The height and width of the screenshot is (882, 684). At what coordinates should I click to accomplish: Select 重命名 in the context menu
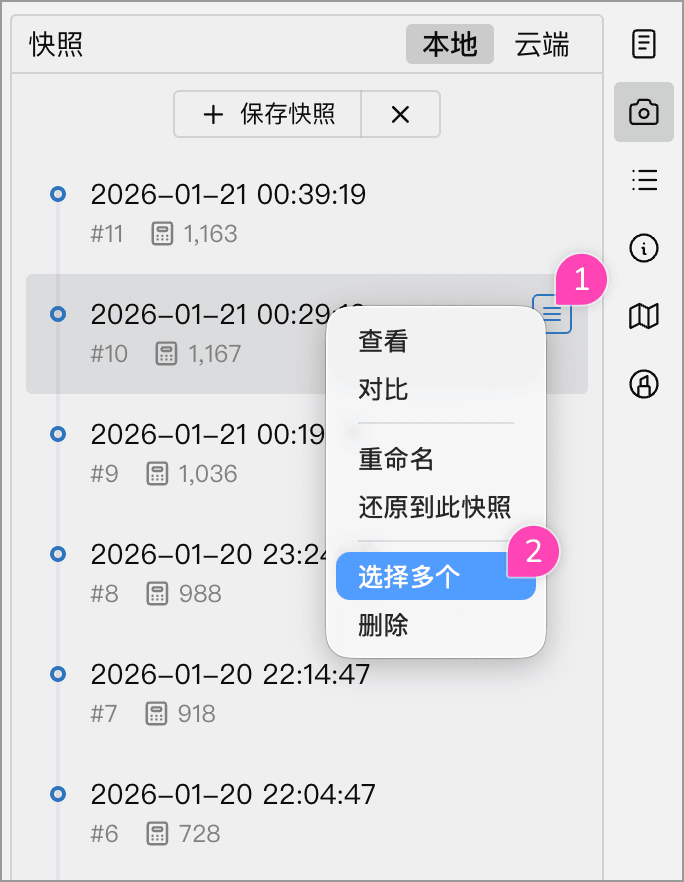click(x=396, y=459)
